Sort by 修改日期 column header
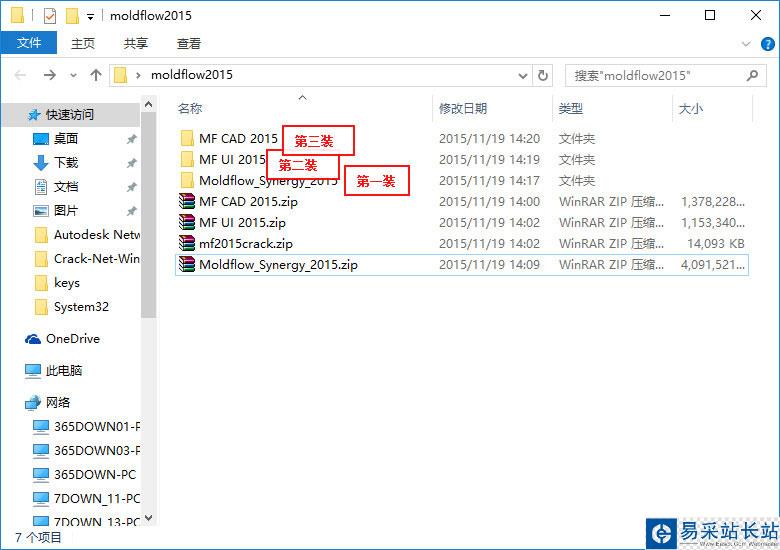Image resolution: width=780 pixels, height=550 pixels. (x=463, y=108)
